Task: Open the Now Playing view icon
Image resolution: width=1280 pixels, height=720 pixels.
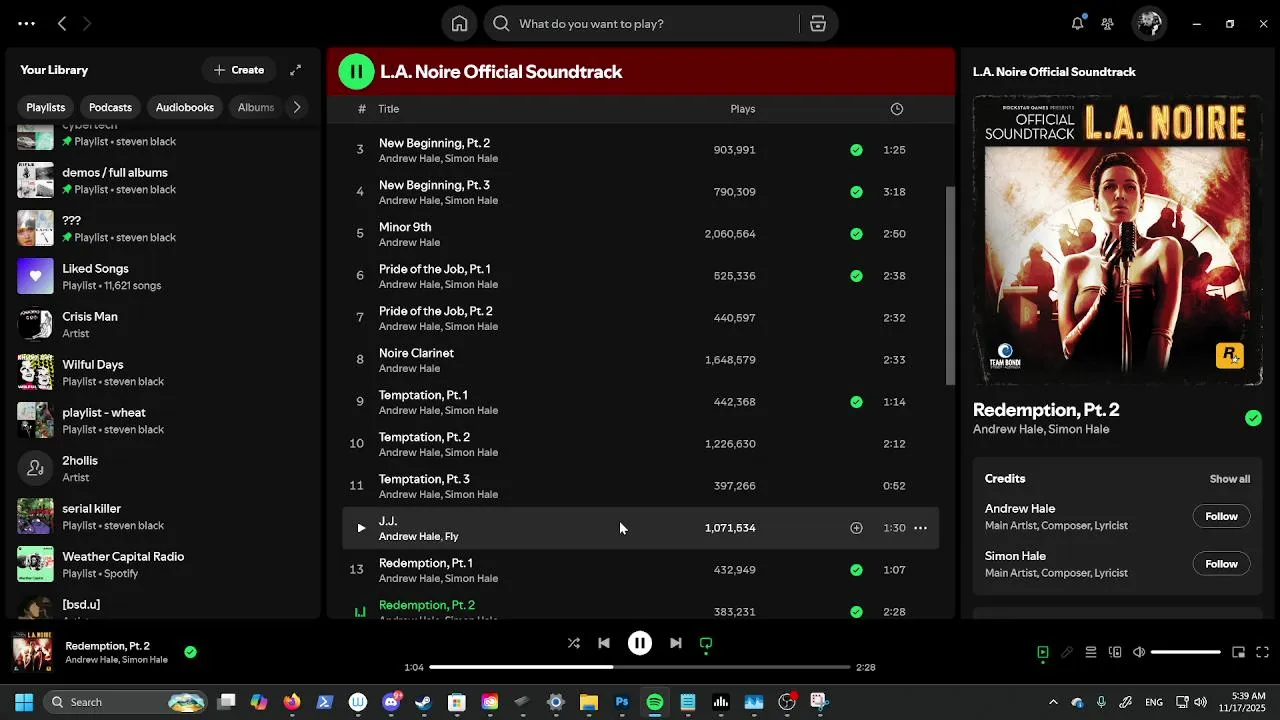Action: pos(1043,652)
